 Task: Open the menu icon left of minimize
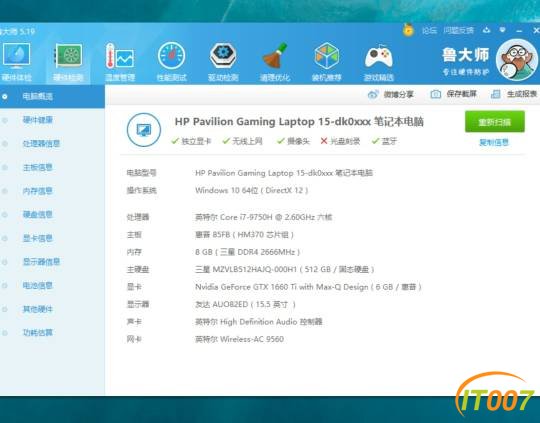(x=502, y=30)
